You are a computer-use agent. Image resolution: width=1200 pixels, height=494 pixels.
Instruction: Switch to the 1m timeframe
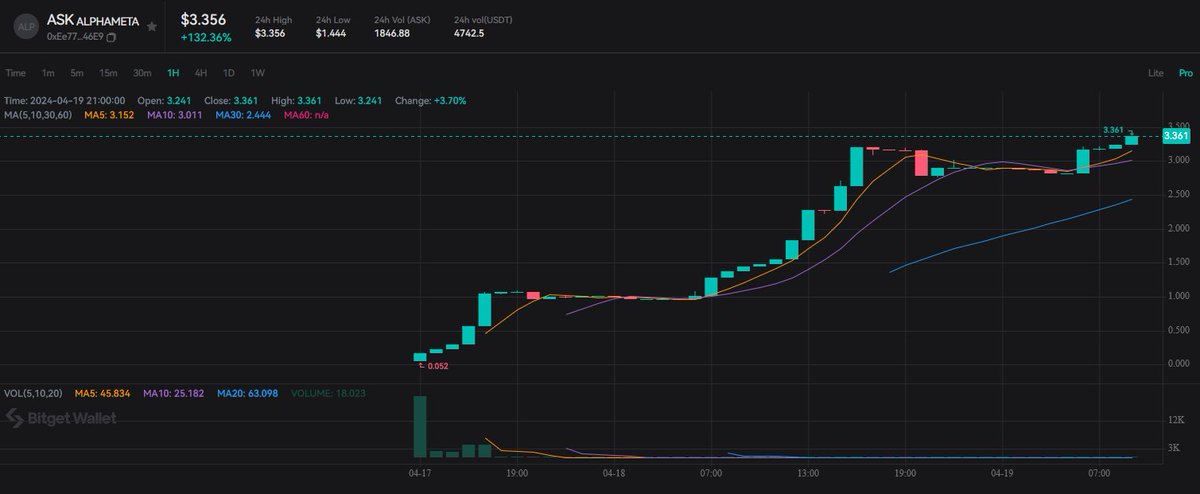click(48, 73)
